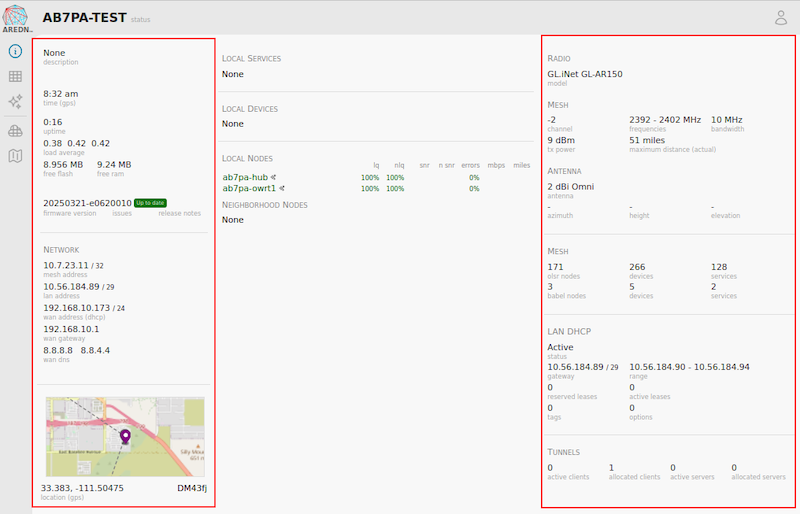Click the 171 olsr nodes count
The height and width of the screenshot is (514, 800).
[x=555, y=267]
